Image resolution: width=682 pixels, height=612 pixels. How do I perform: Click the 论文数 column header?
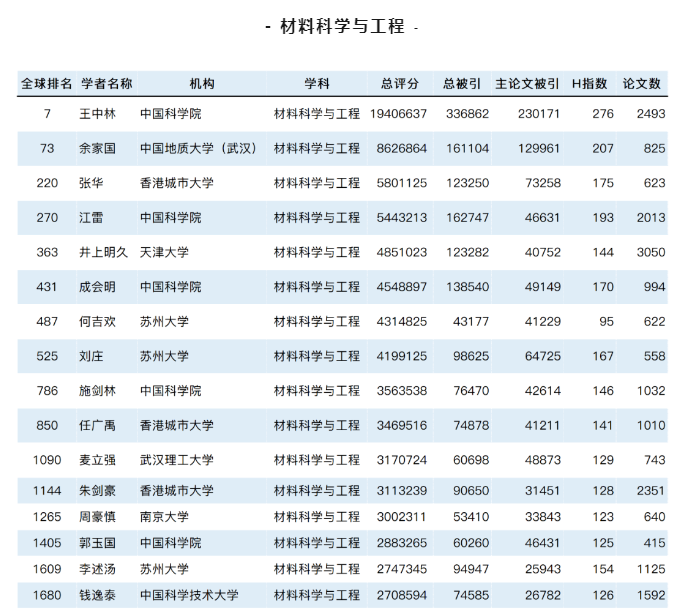click(642, 84)
